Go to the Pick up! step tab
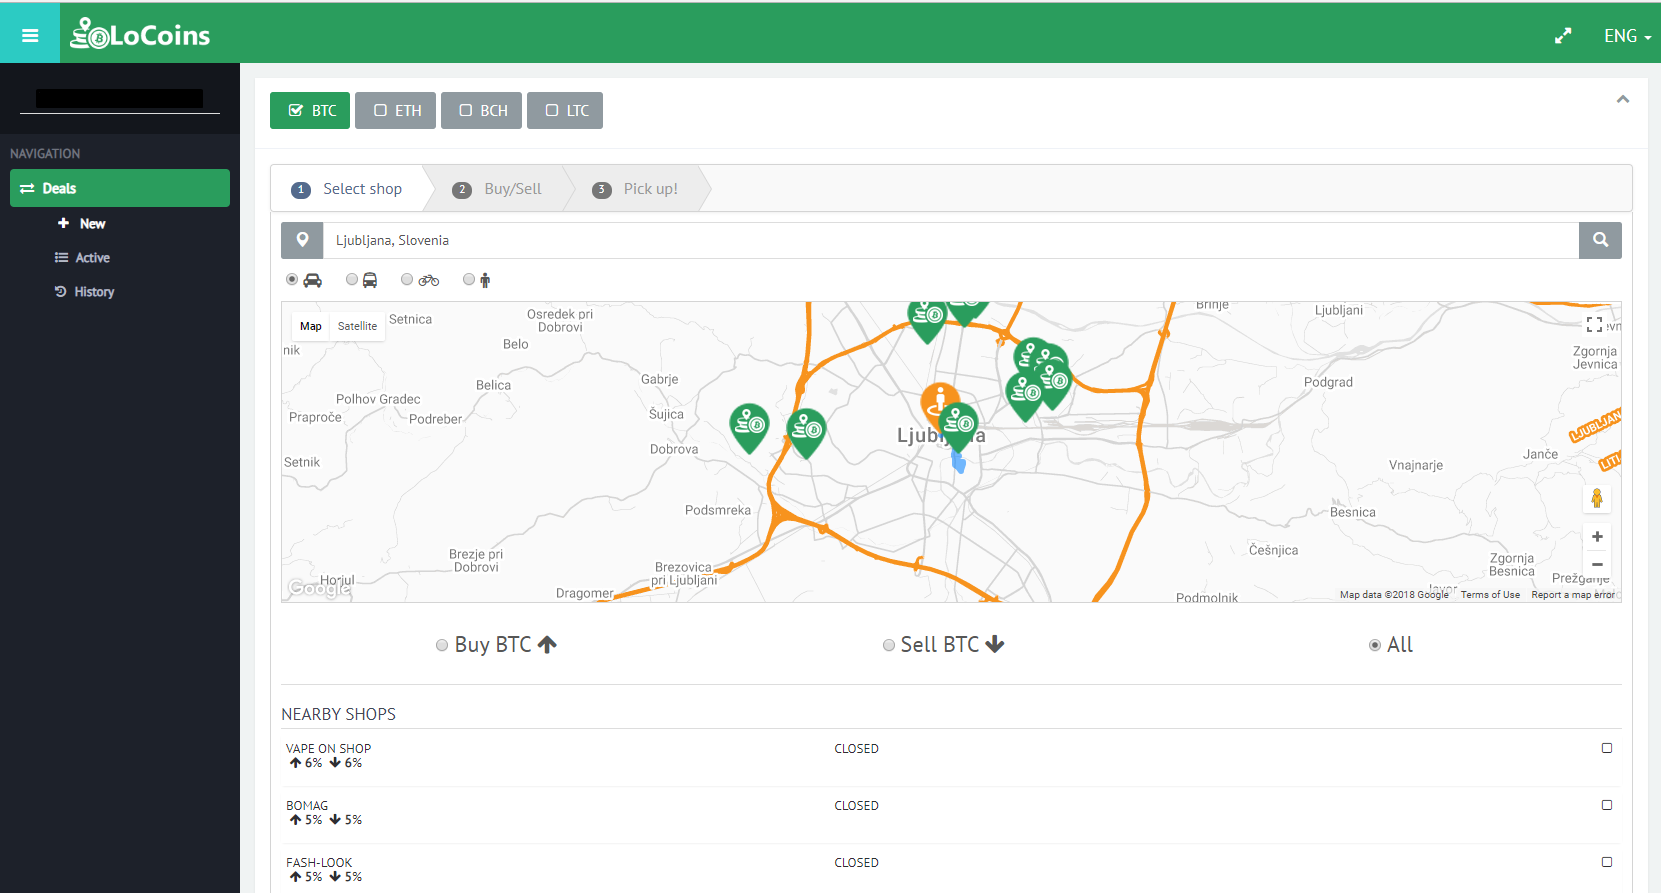This screenshot has height=893, width=1661. (x=636, y=189)
